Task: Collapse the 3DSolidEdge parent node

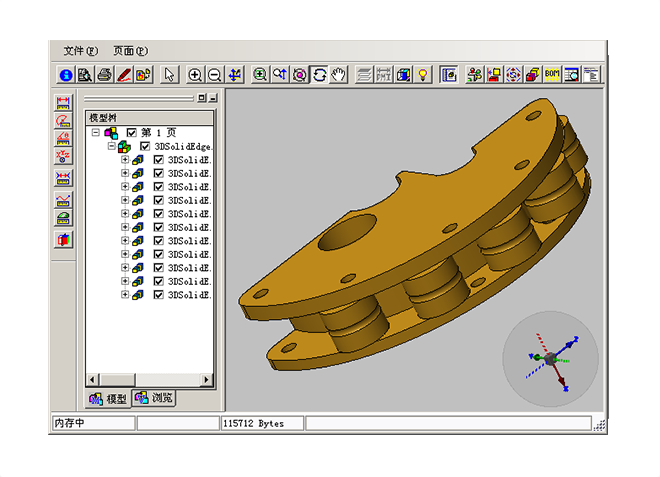Action: pyautogui.click(x=111, y=146)
